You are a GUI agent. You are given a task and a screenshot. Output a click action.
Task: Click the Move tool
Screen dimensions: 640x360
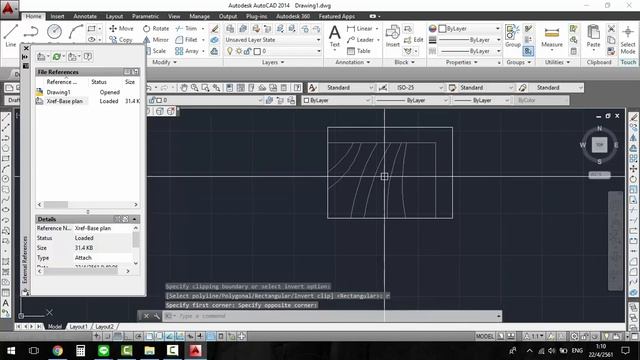[121, 29]
